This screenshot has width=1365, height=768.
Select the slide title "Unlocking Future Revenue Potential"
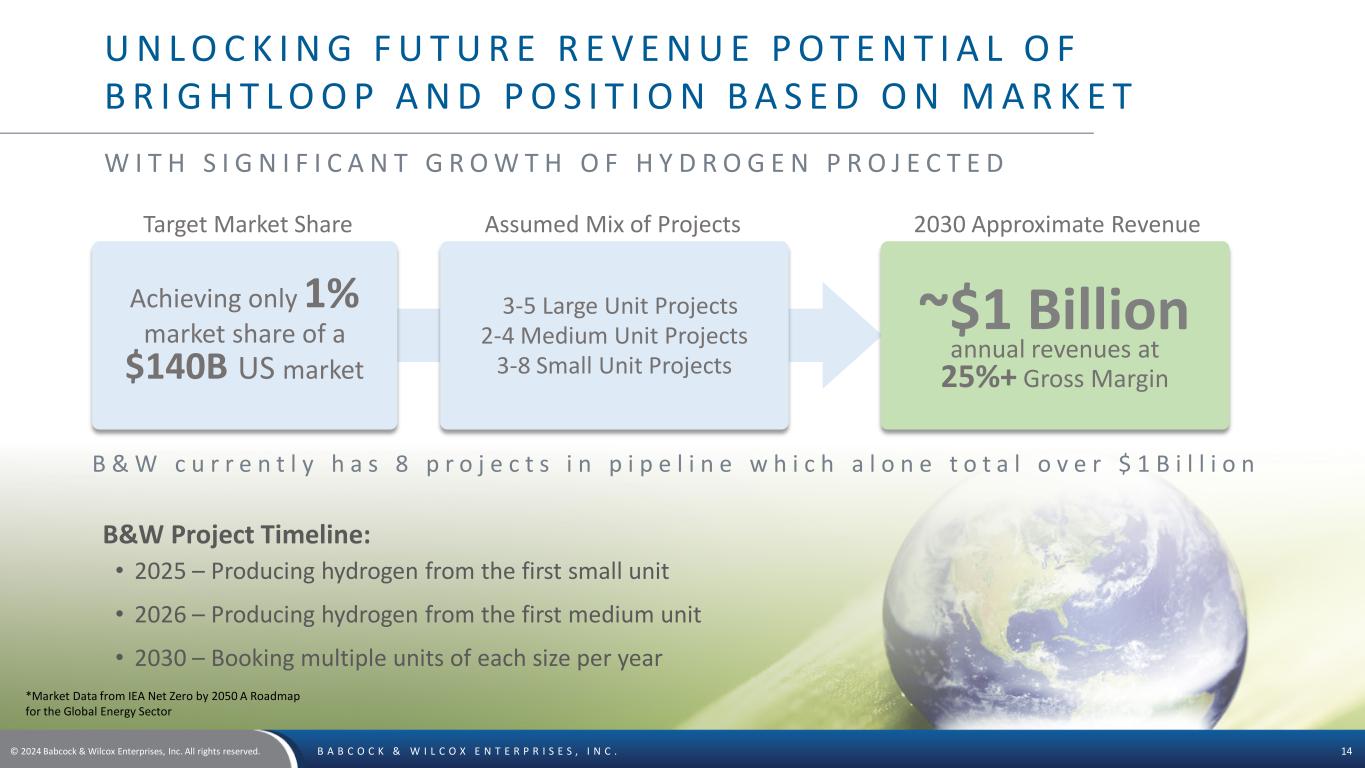590,47
